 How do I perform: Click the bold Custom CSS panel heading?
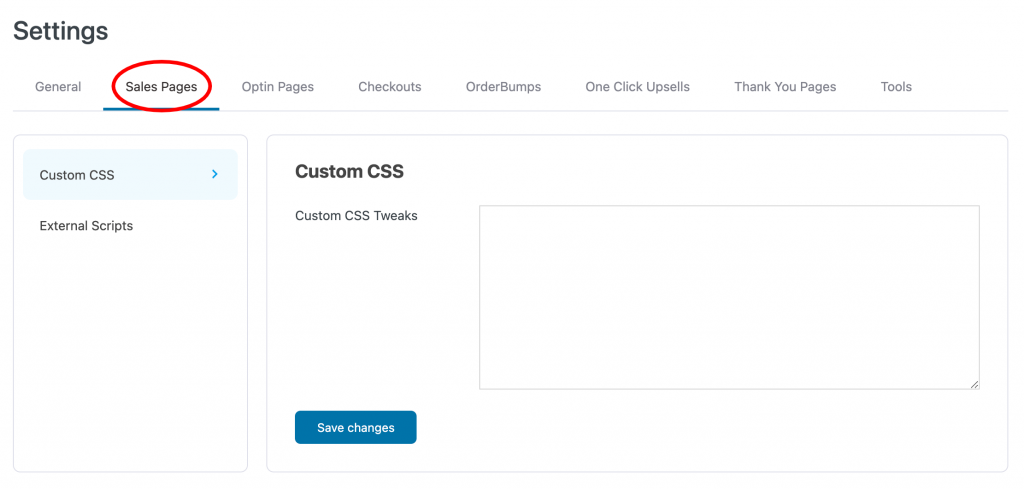point(349,172)
